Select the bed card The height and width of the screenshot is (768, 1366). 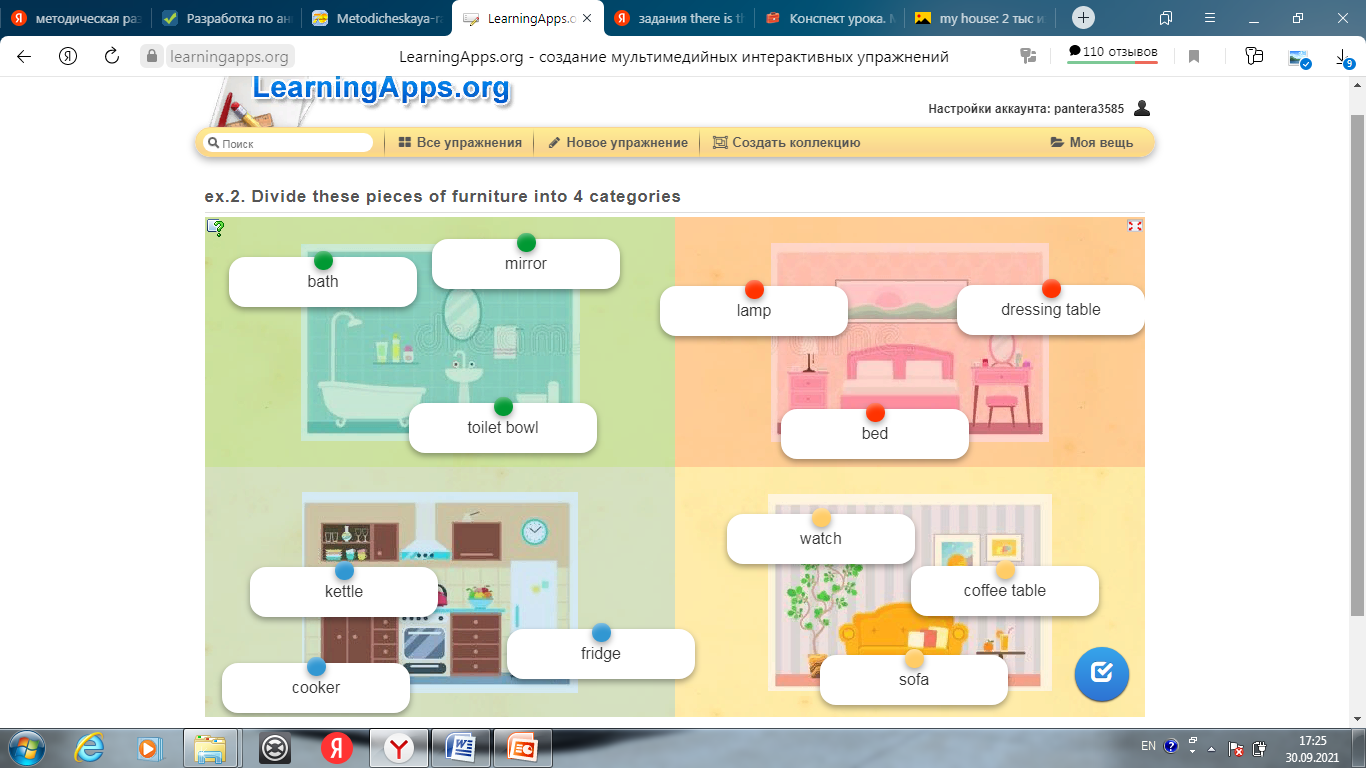(875, 434)
